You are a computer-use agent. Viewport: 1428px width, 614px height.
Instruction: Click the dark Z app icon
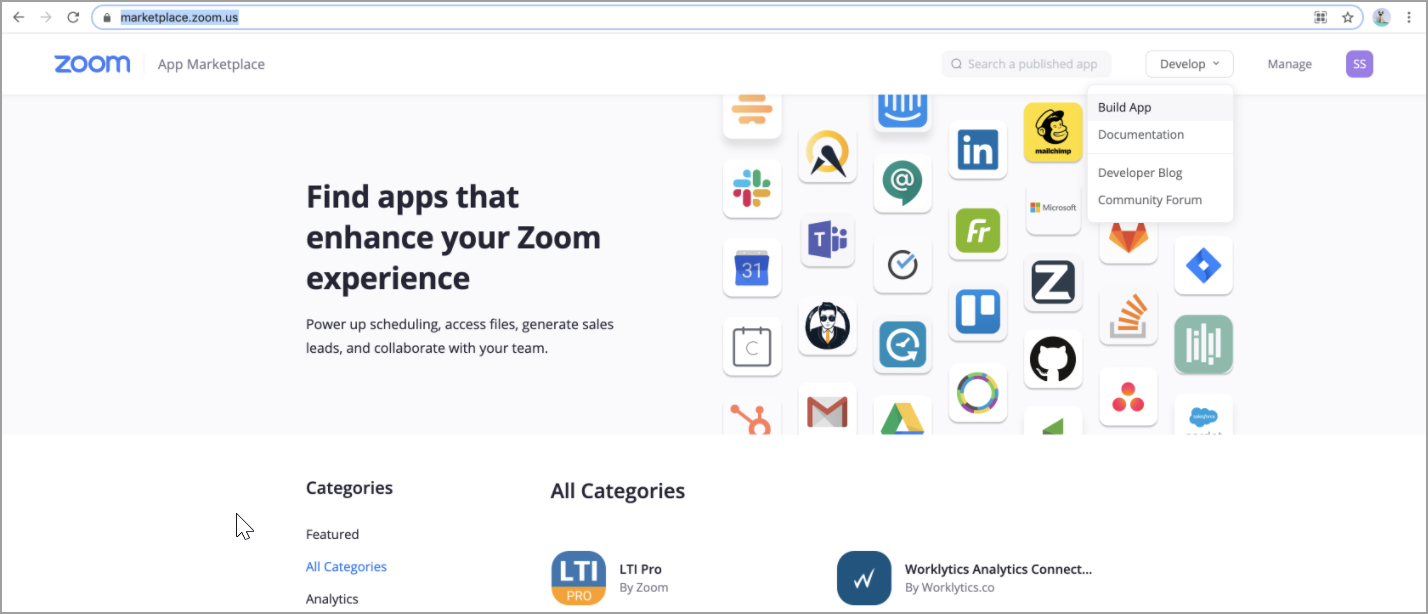1053,283
